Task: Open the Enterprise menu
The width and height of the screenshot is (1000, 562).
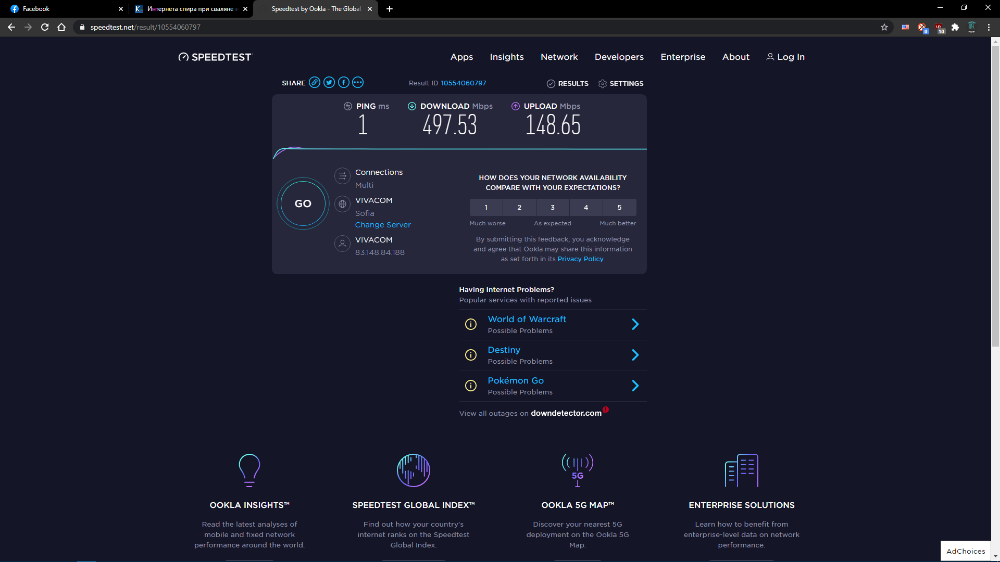Action: pyautogui.click(x=682, y=57)
